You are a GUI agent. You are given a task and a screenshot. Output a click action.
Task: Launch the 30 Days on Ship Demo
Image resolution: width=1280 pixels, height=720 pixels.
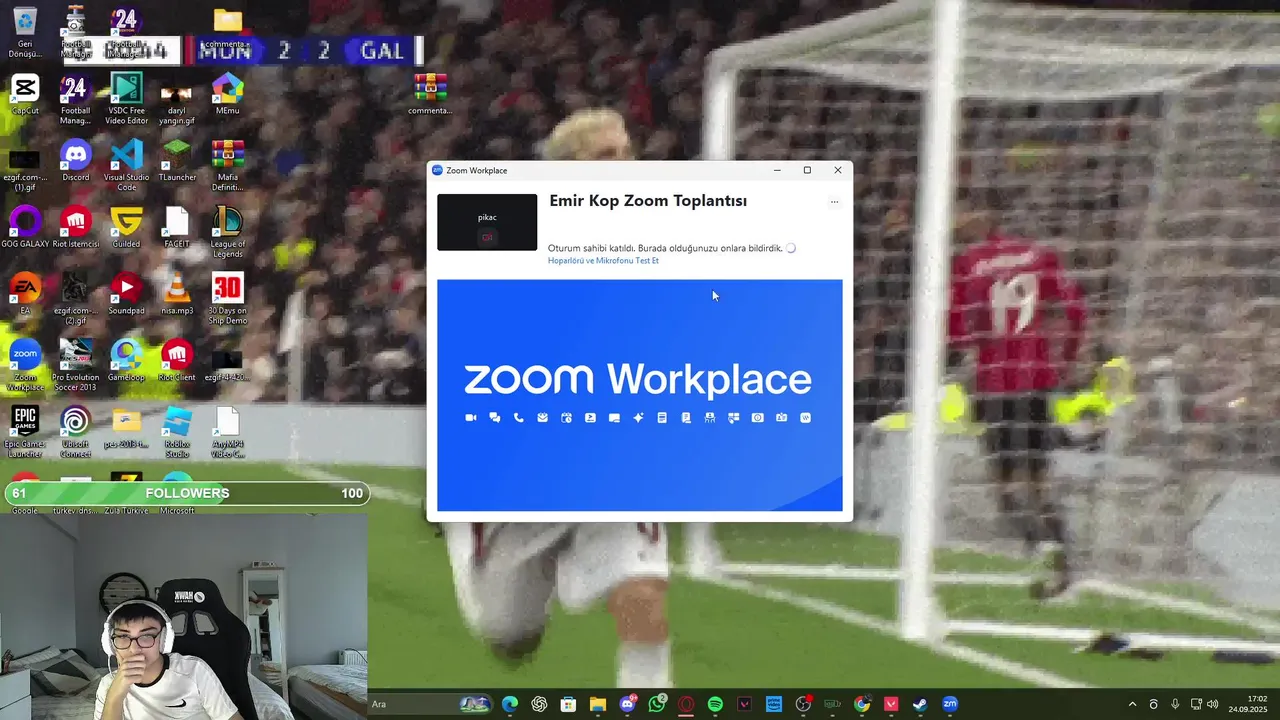(x=227, y=300)
